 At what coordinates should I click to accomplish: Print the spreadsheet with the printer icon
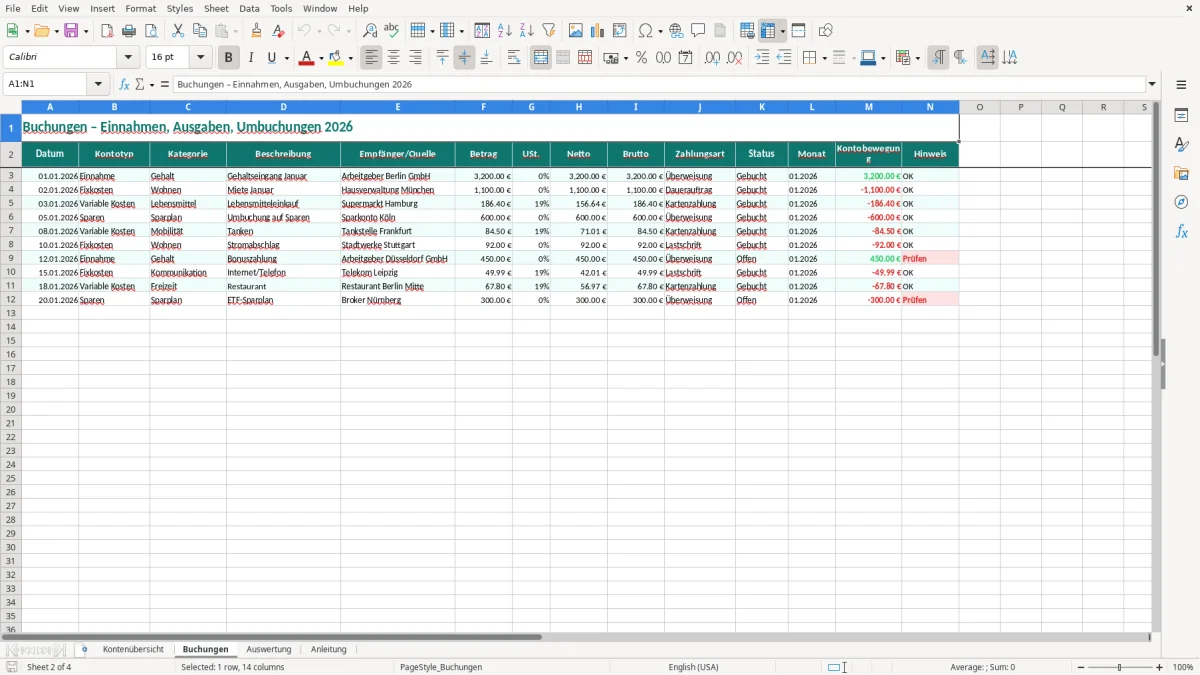pyautogui.click(x=129, y=31)
